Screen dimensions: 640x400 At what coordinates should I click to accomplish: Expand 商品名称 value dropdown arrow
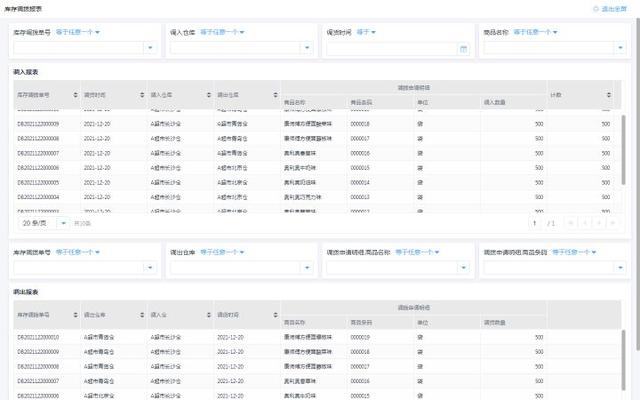coord(620,48)
